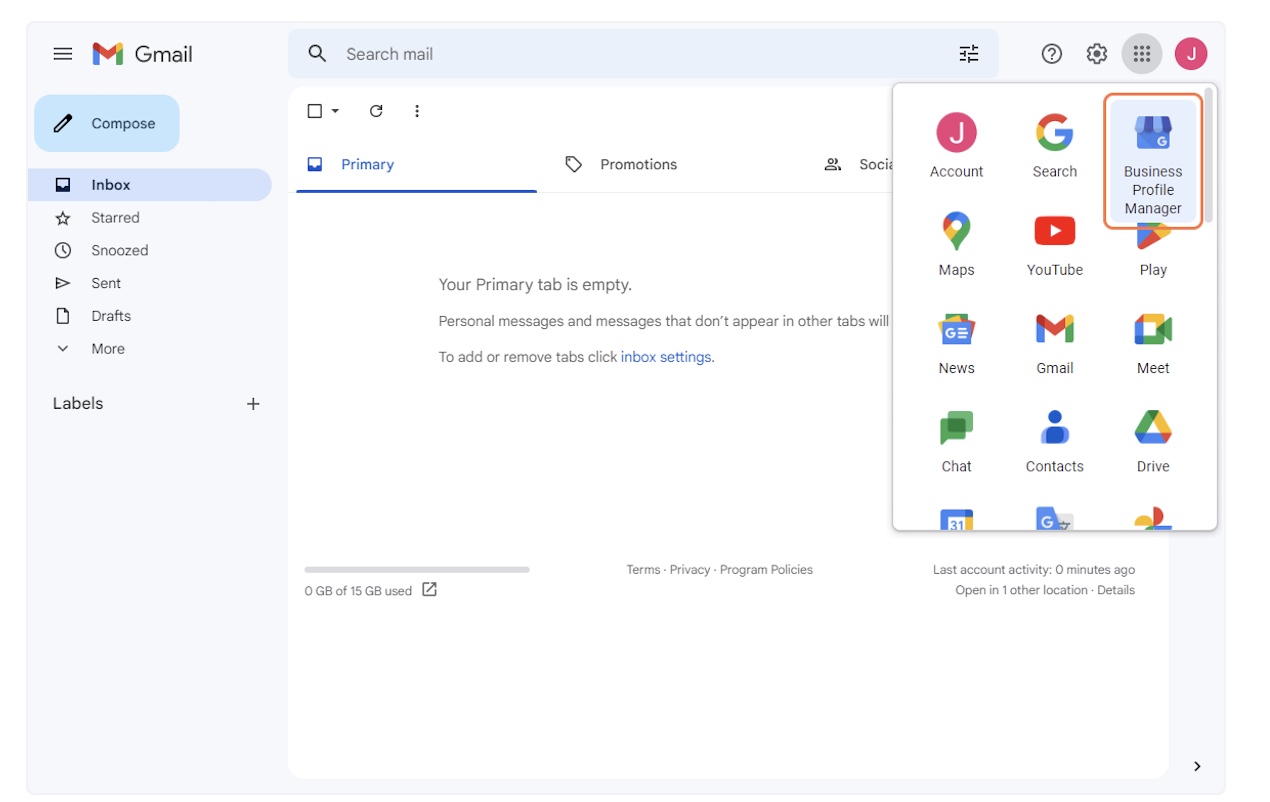Refresh the inbox
Screen dimensions: 1270x802
[x=376, y=111]
